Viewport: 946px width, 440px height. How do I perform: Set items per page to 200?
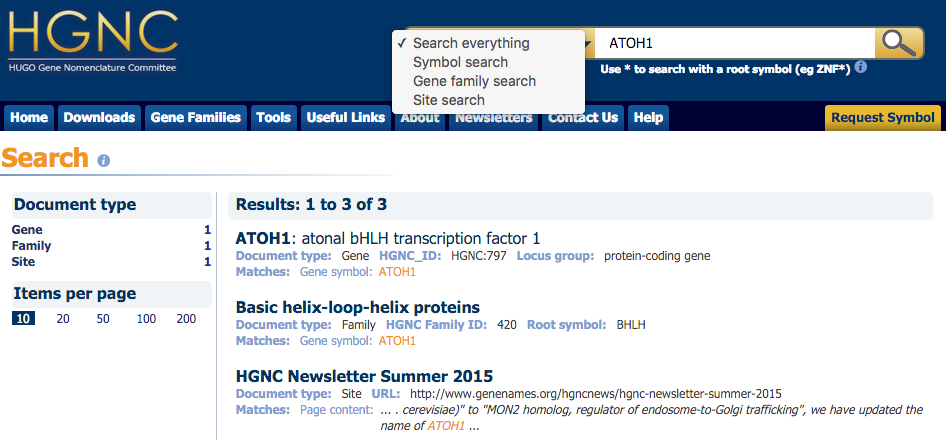186,318
